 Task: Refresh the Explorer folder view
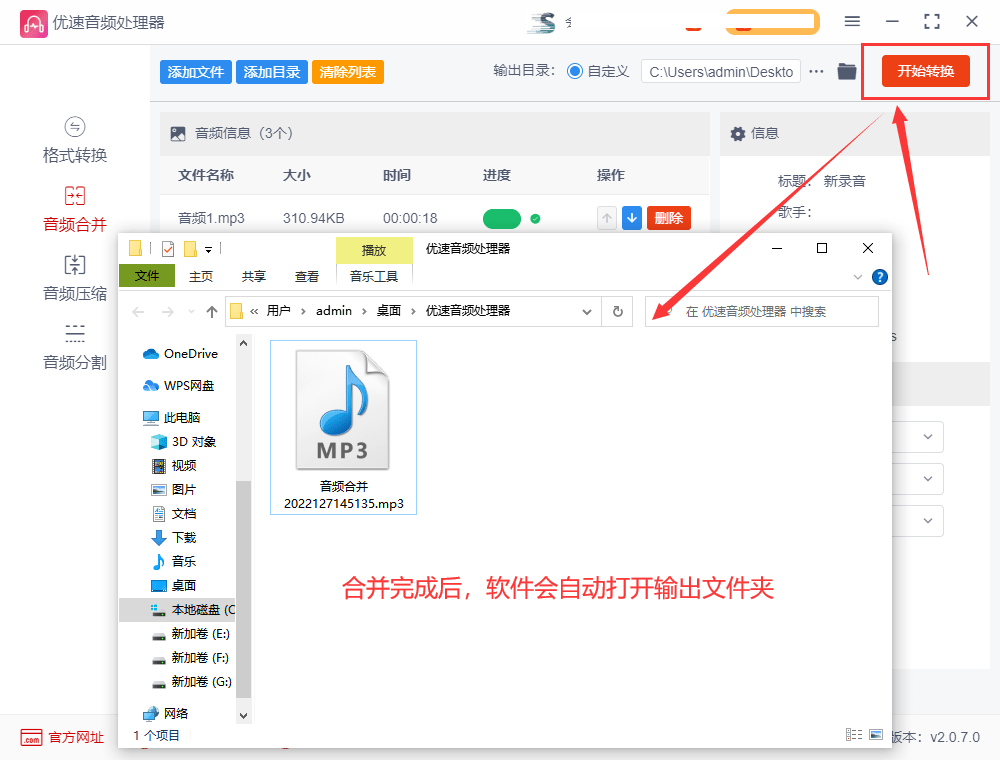(x=617, y=311)
